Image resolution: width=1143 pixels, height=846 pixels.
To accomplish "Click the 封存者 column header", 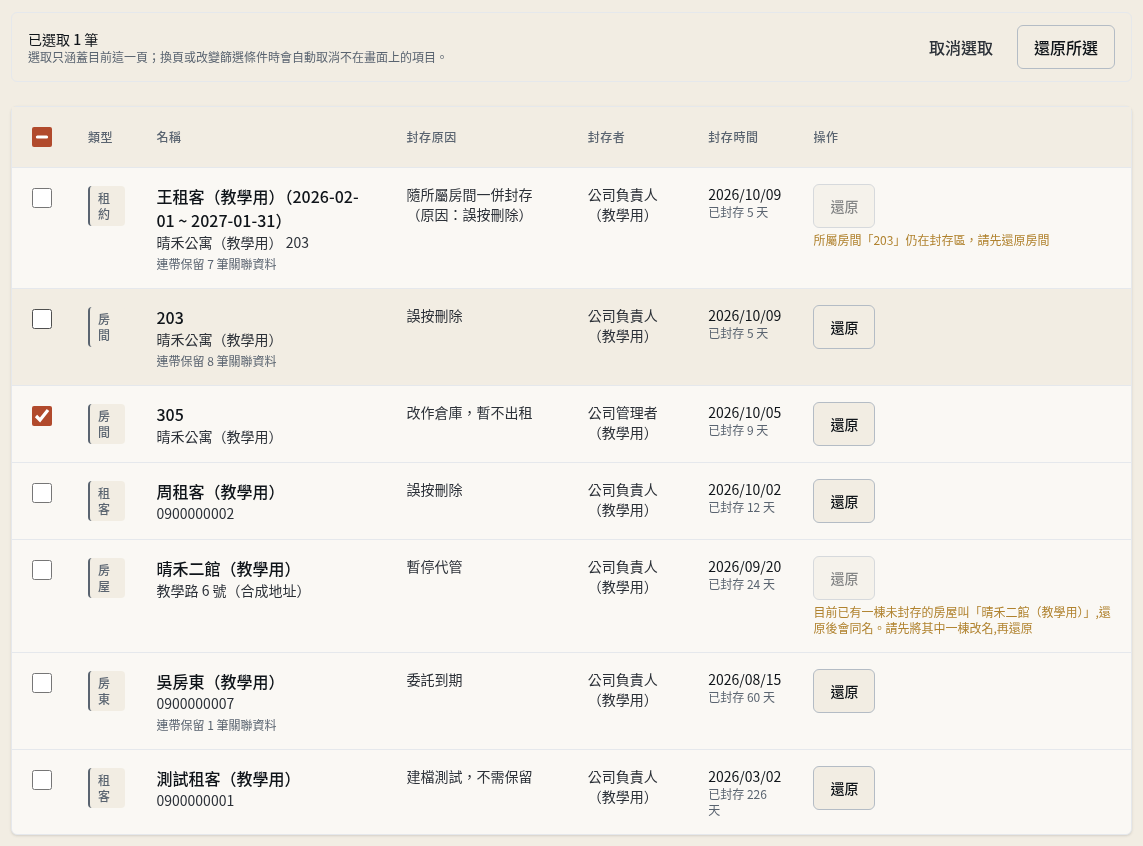I will click(x=606, y=137).
